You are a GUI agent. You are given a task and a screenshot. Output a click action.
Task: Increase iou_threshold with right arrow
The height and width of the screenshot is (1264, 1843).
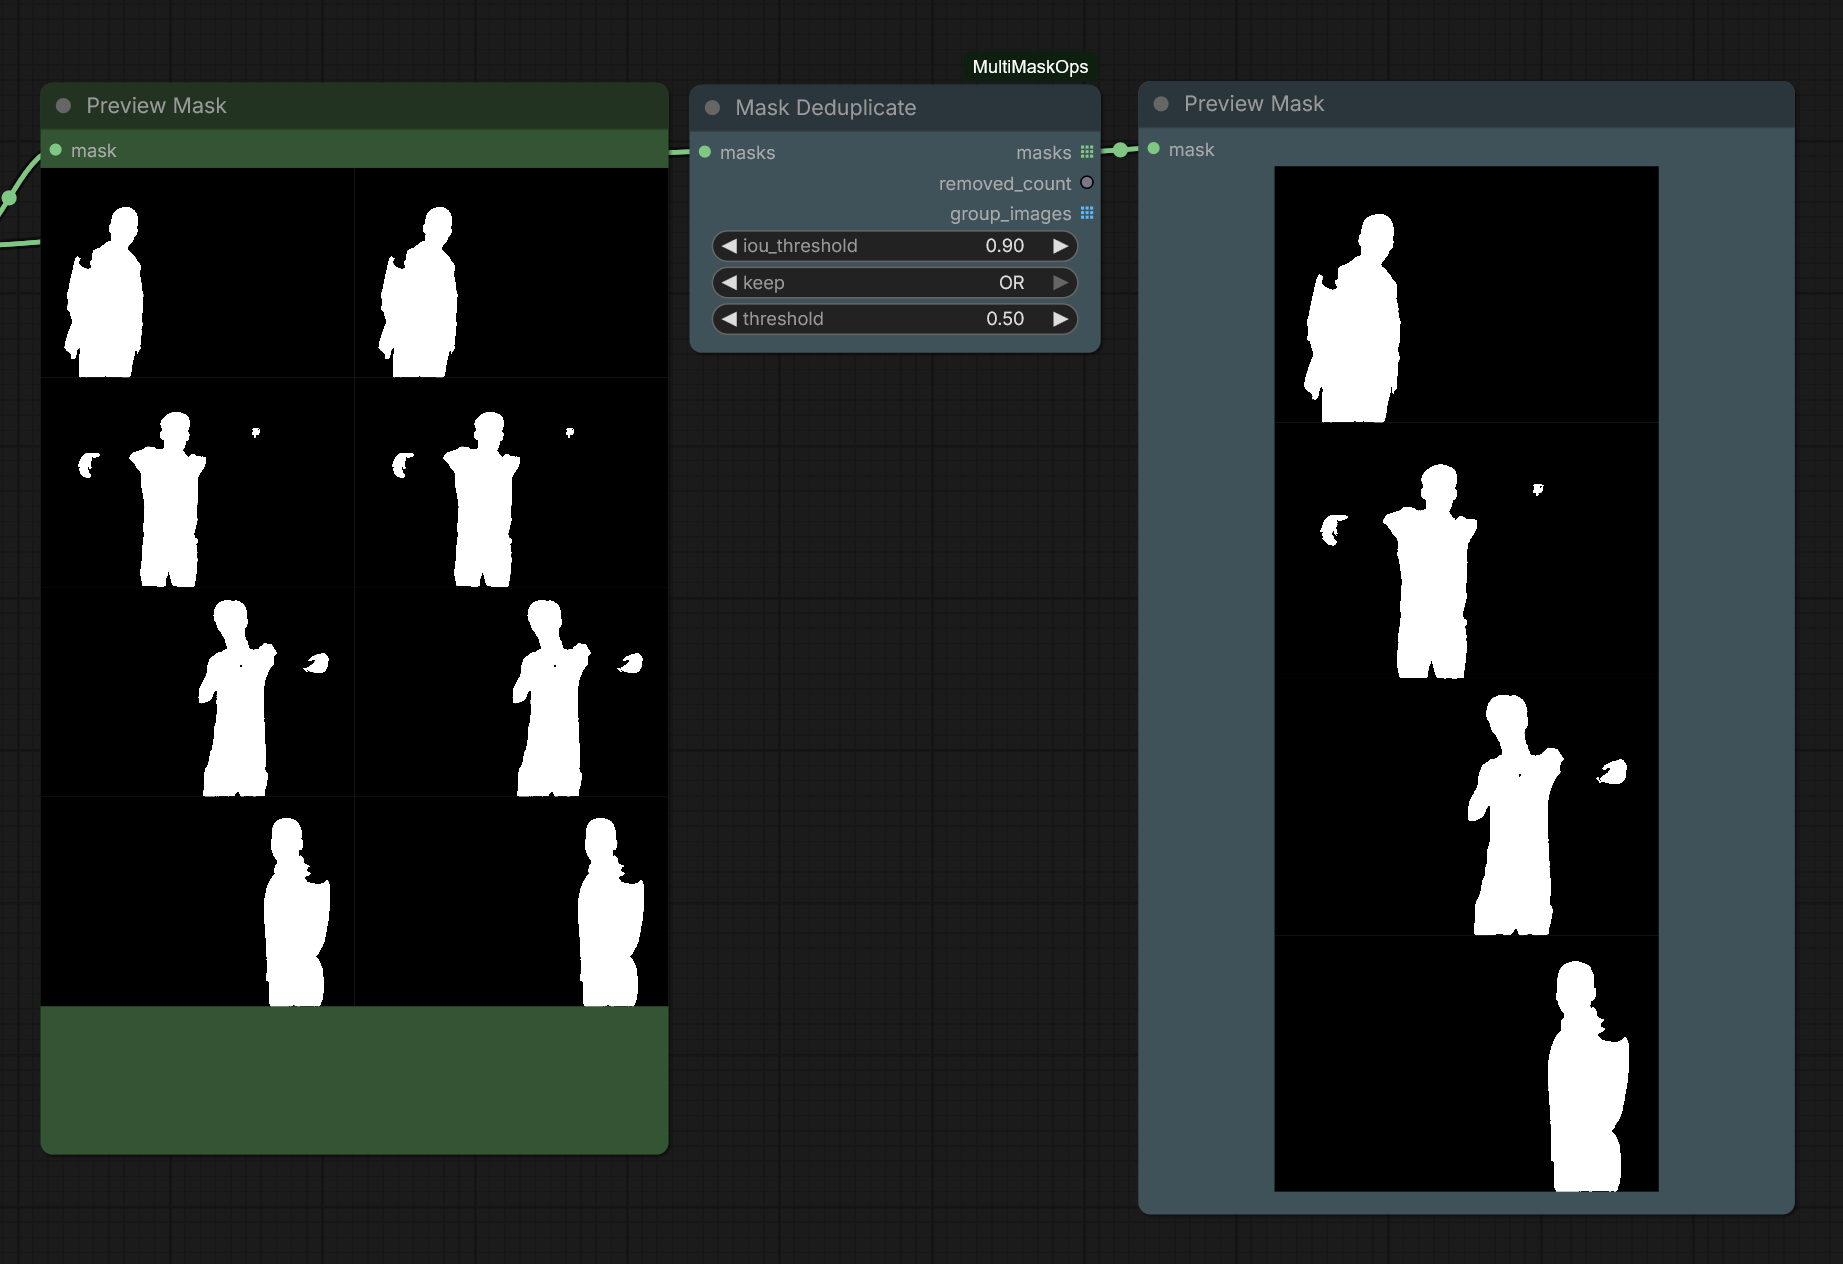pyautogui.click(x=1061, y=246)
